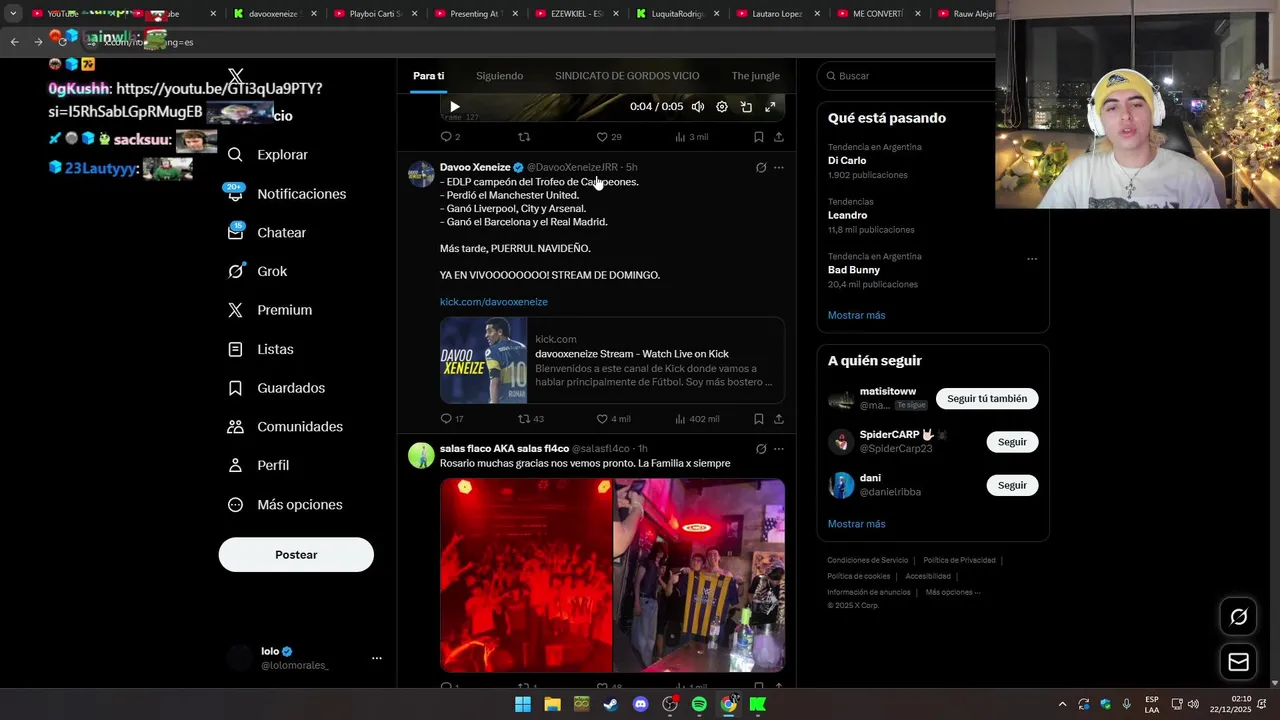The image size is (1280, 720).
Task: Repost the top video post
Action: pos(524,137)
